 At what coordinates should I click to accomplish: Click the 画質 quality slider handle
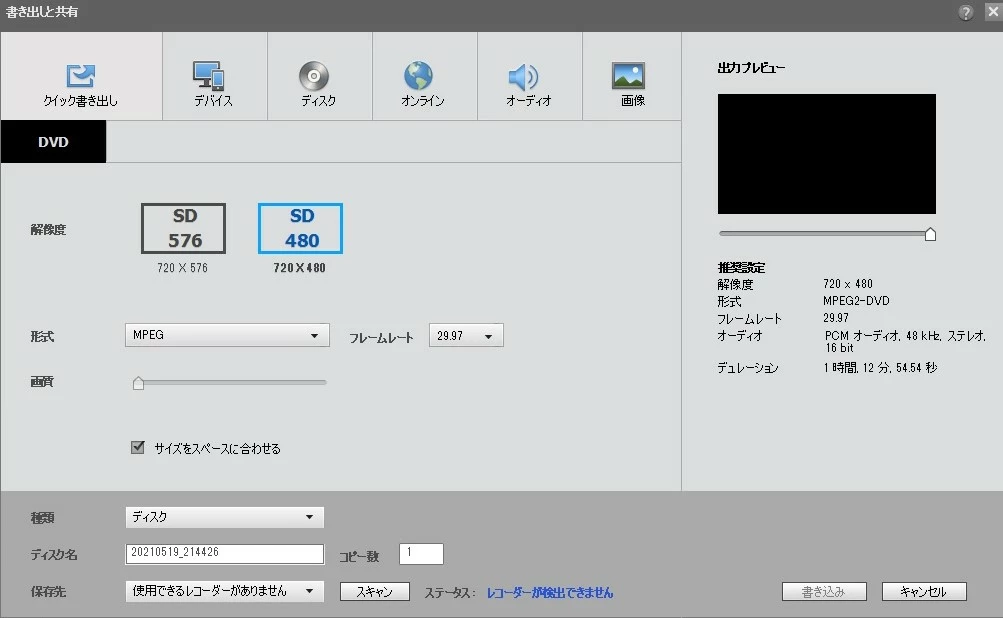[138, 383]
